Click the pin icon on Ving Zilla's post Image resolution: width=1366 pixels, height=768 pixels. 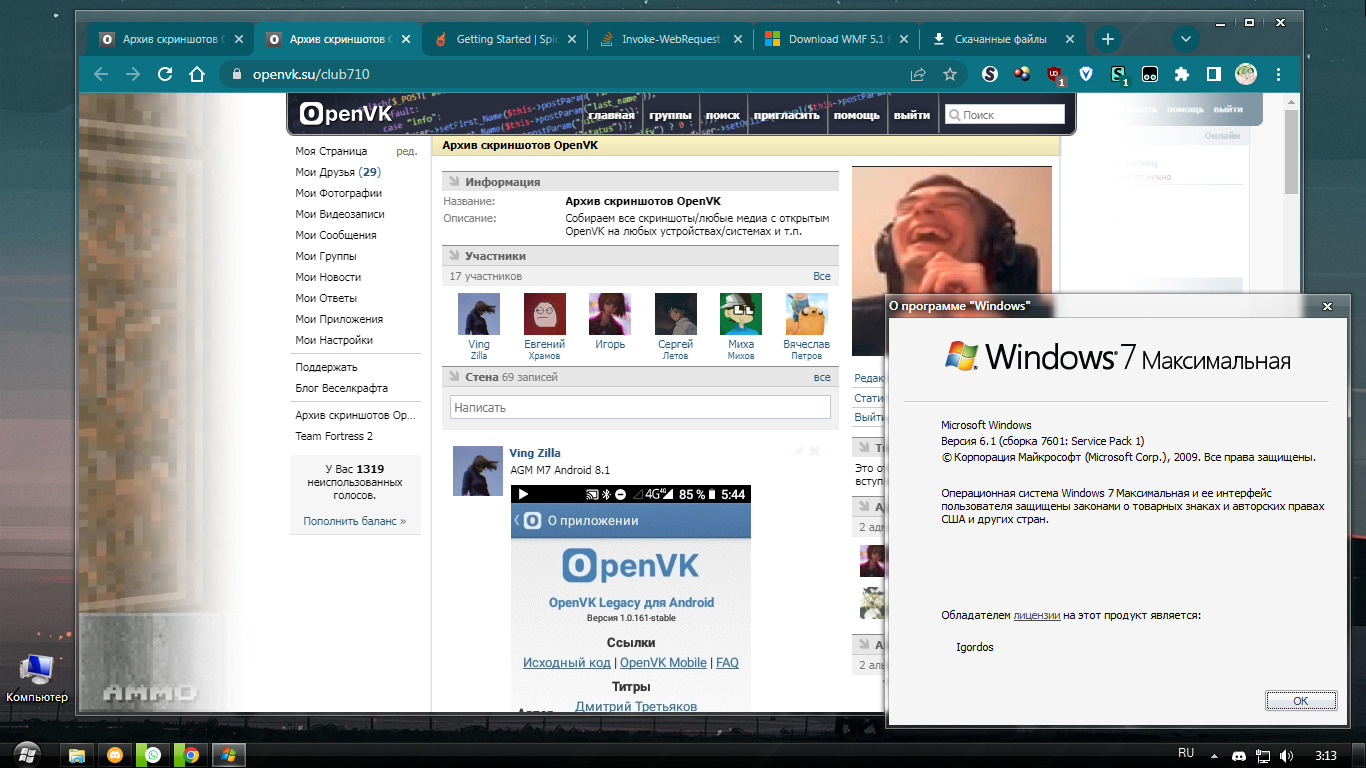(x=798, y=452)
